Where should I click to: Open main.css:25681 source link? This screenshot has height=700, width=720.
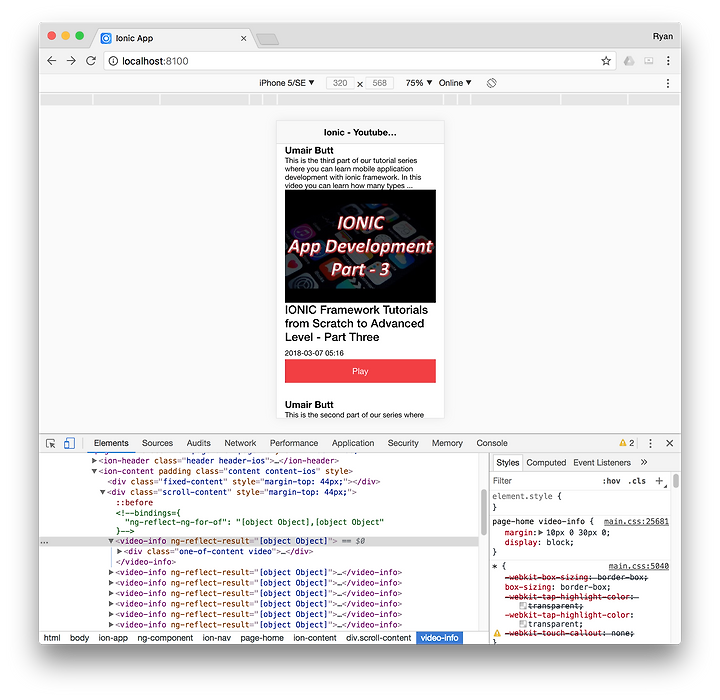point(636,521)
